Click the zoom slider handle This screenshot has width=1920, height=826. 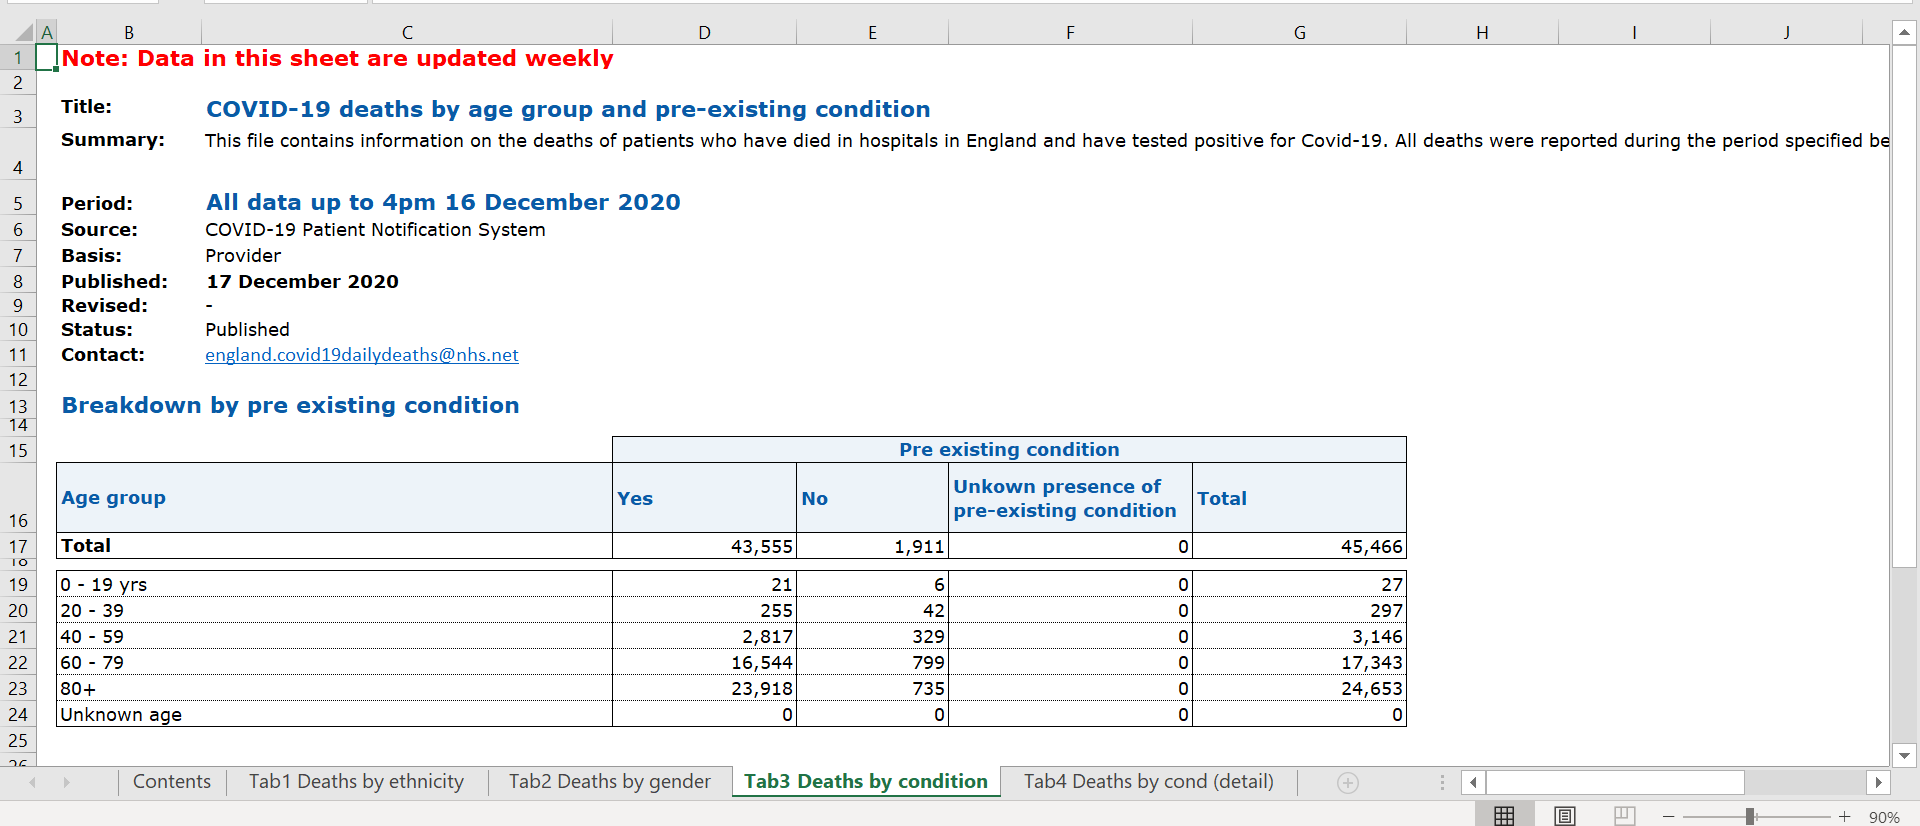click(x=1751, y=817)
